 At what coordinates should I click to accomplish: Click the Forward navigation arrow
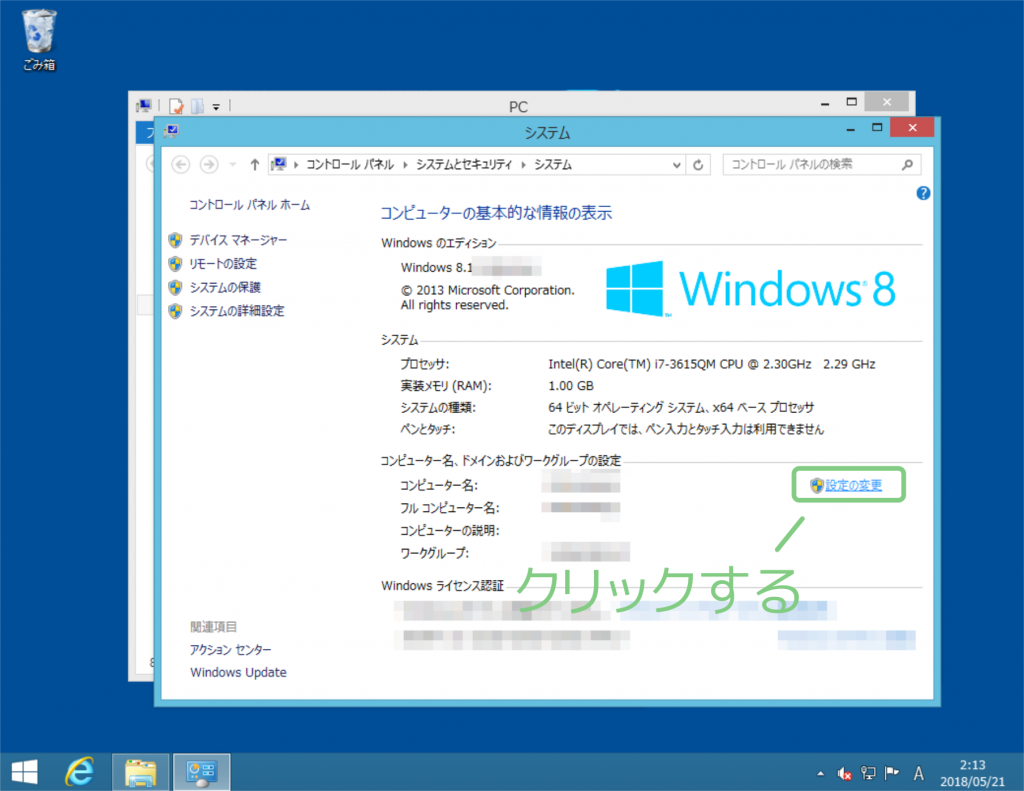pos(209,165)
